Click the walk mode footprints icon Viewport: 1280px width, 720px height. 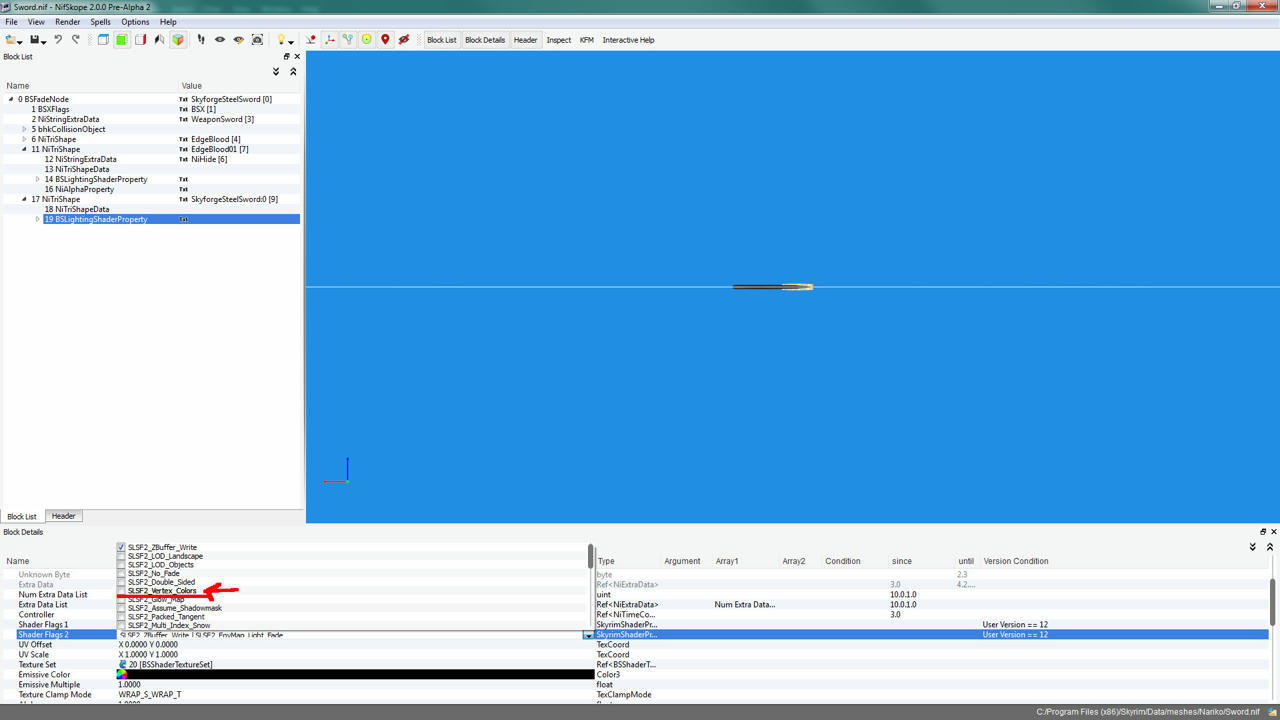point(201,40)
